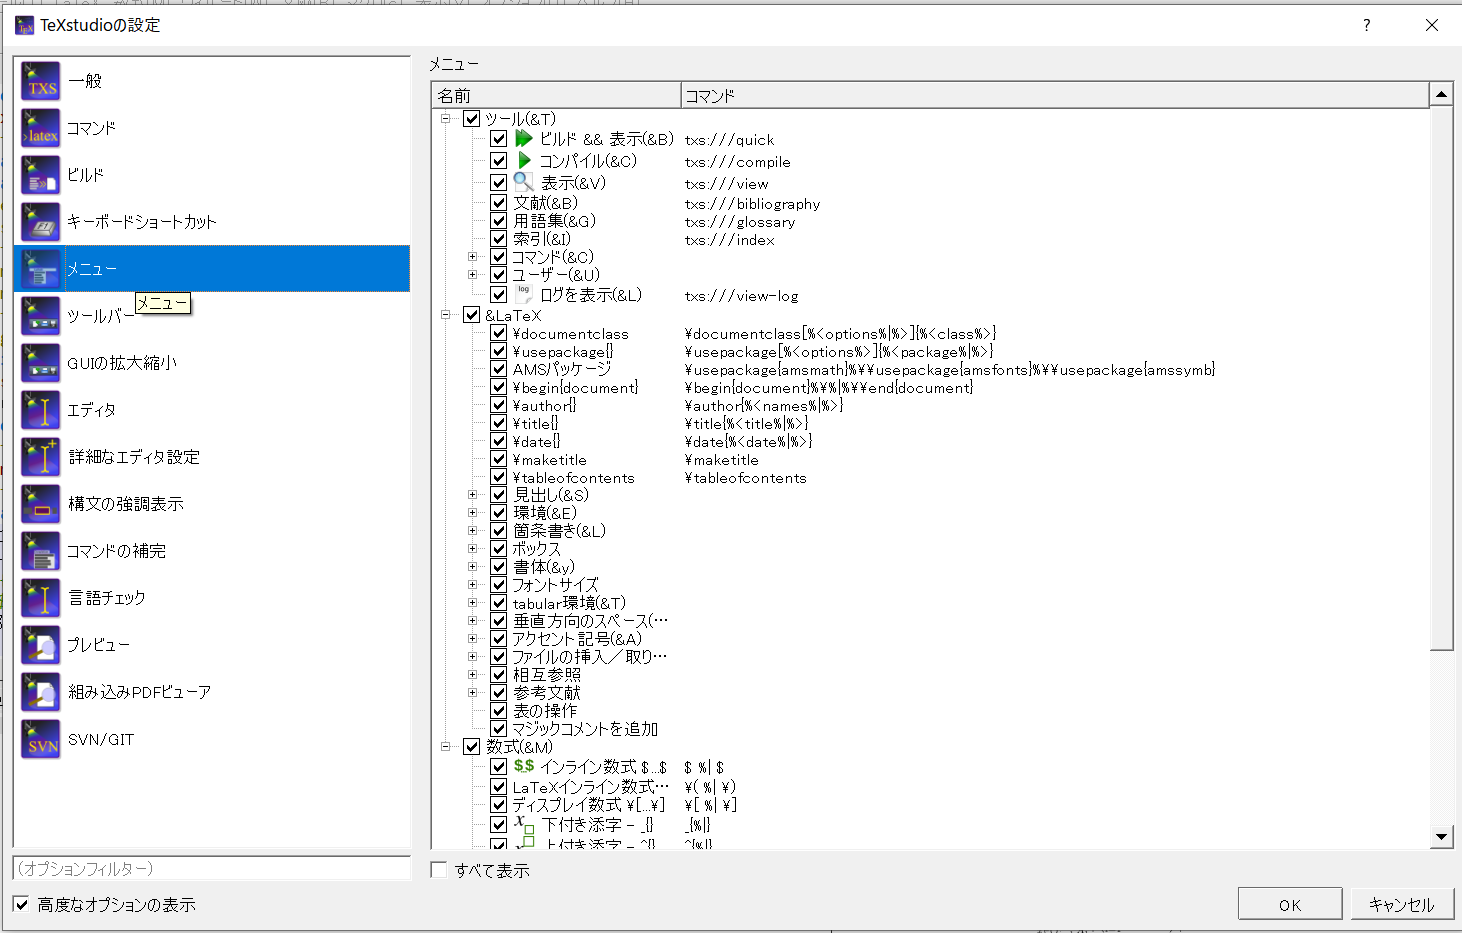
Task: Collapse the ツール(&T) tree node
Action: [x=446, y=119]
